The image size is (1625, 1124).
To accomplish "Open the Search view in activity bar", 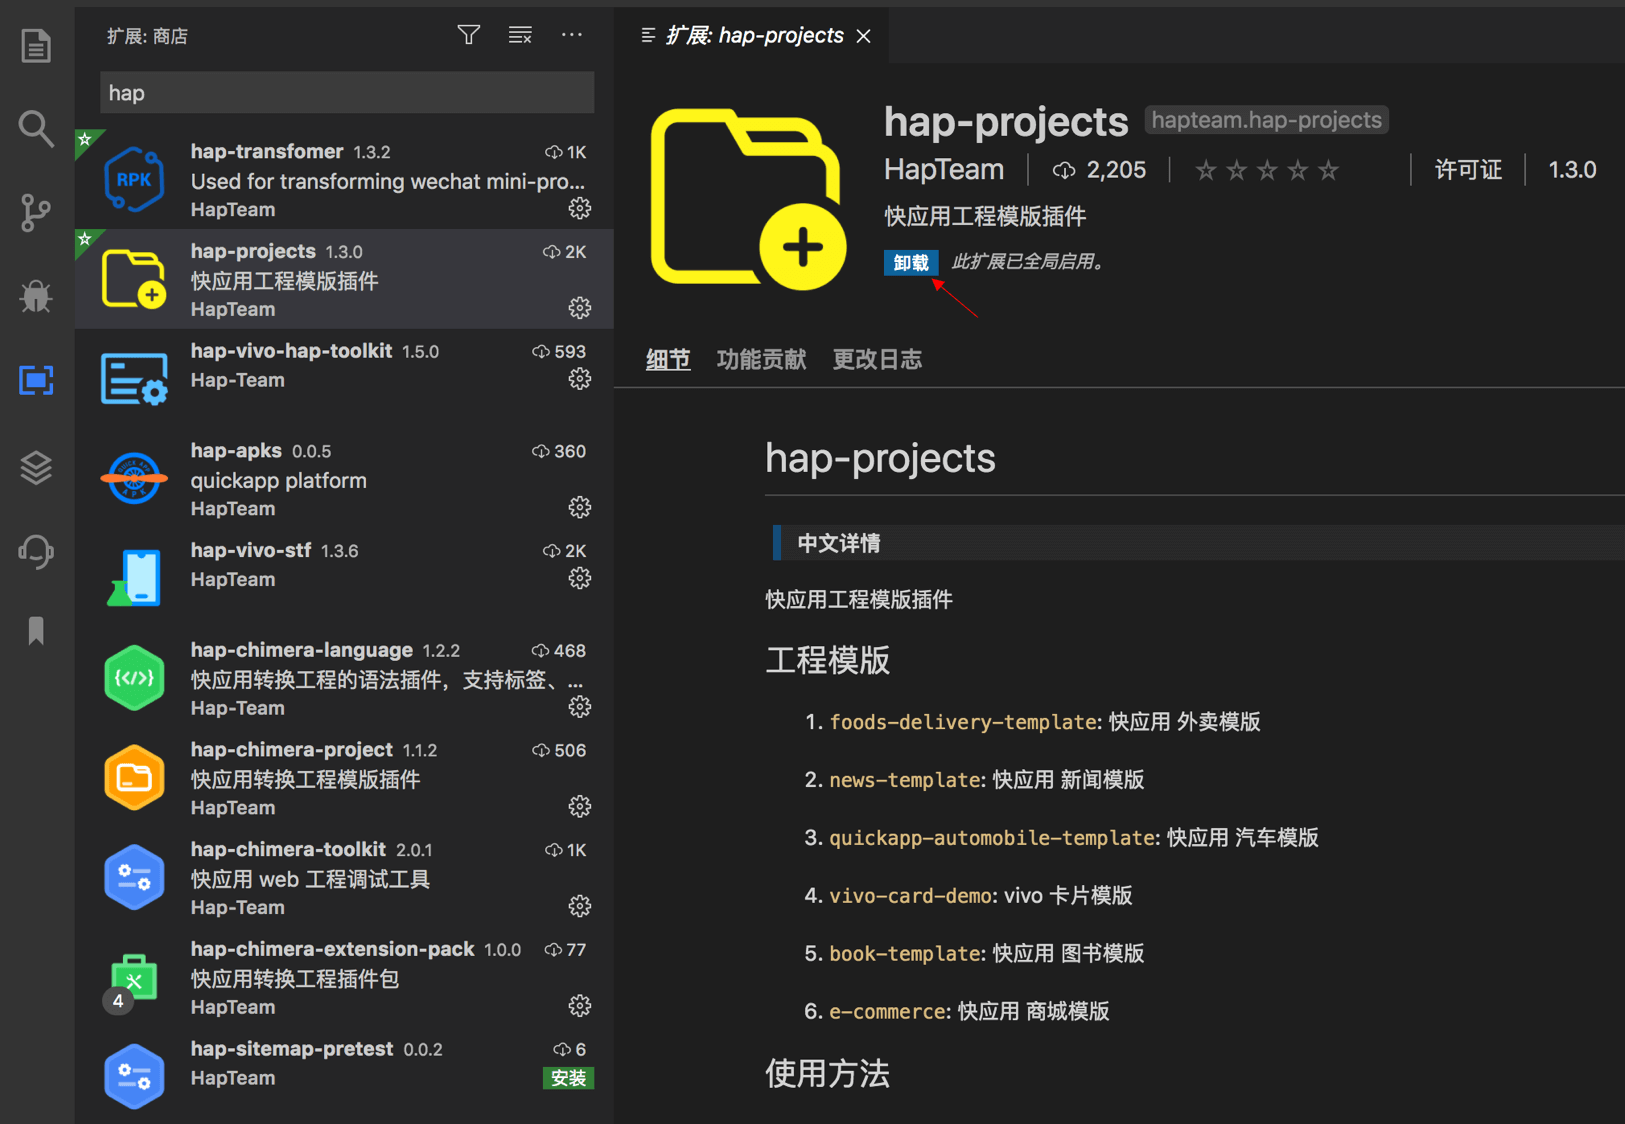I will (36, 128).
